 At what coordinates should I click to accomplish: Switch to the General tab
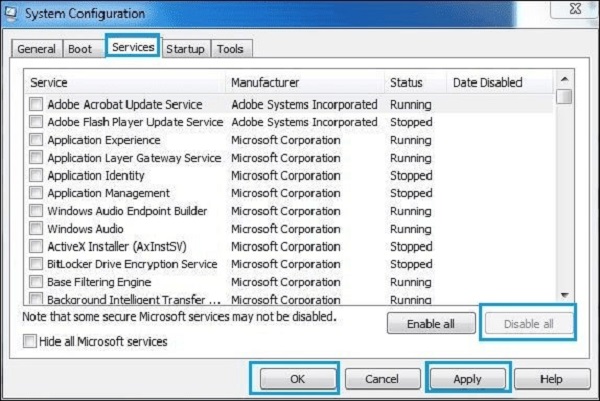click(37, 48)
